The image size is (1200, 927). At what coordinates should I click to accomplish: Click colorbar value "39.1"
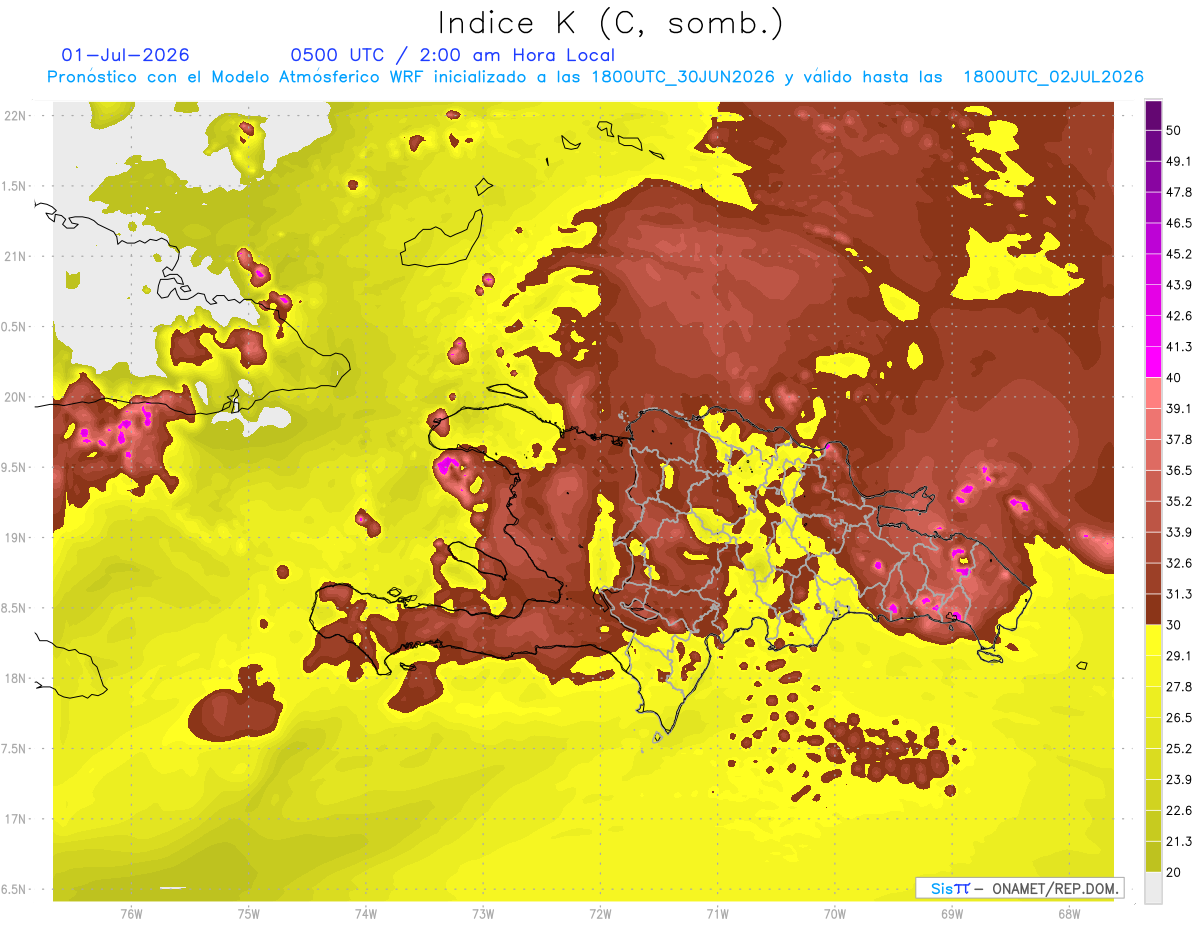point(1179,408)
